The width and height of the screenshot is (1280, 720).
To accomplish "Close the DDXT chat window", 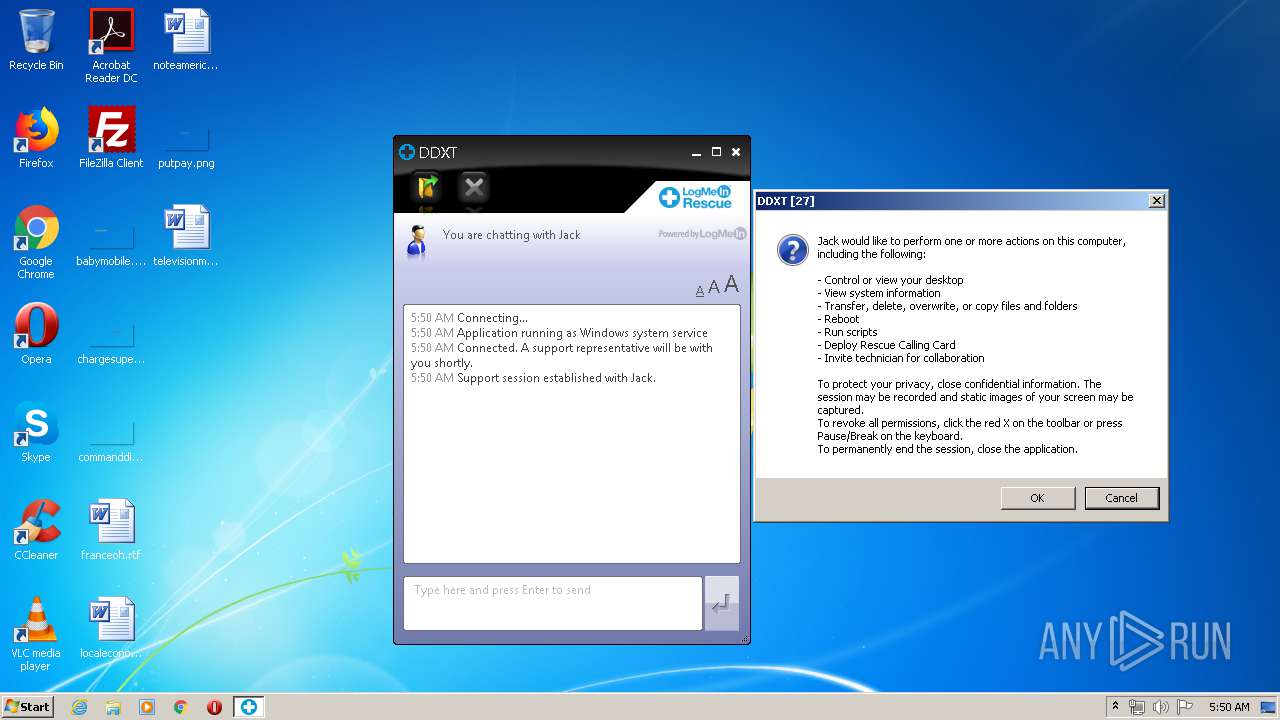I will (x=736, y=152).
